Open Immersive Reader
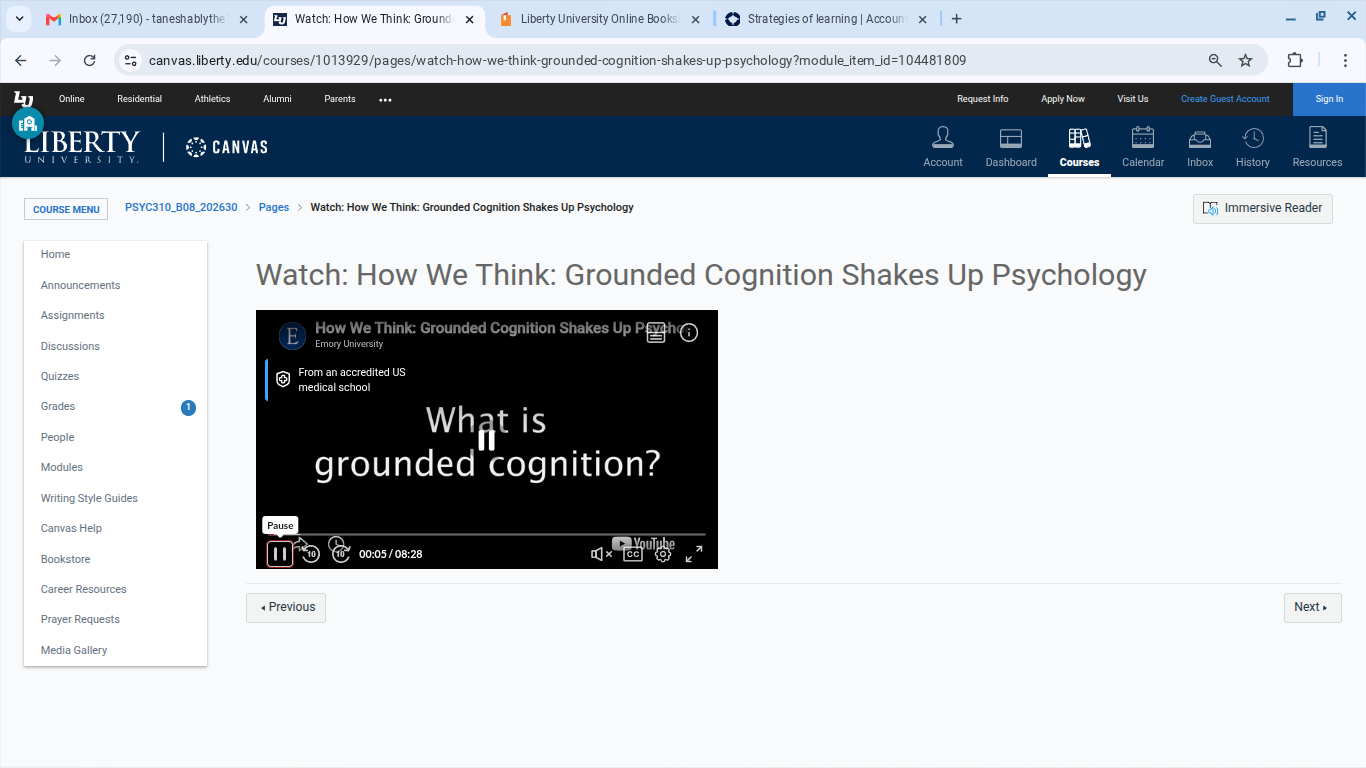This screenshot has width=1366, height=768. click(1263, 208)
